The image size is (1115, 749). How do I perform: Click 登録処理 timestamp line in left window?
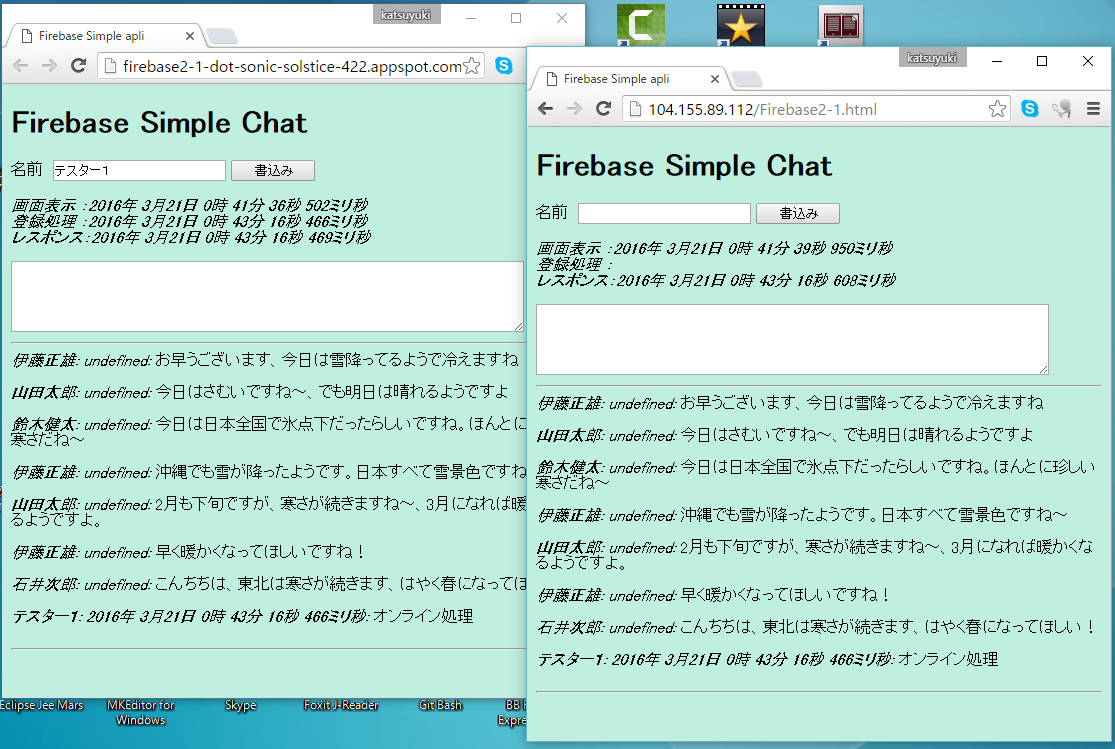(x=190, y=221)
